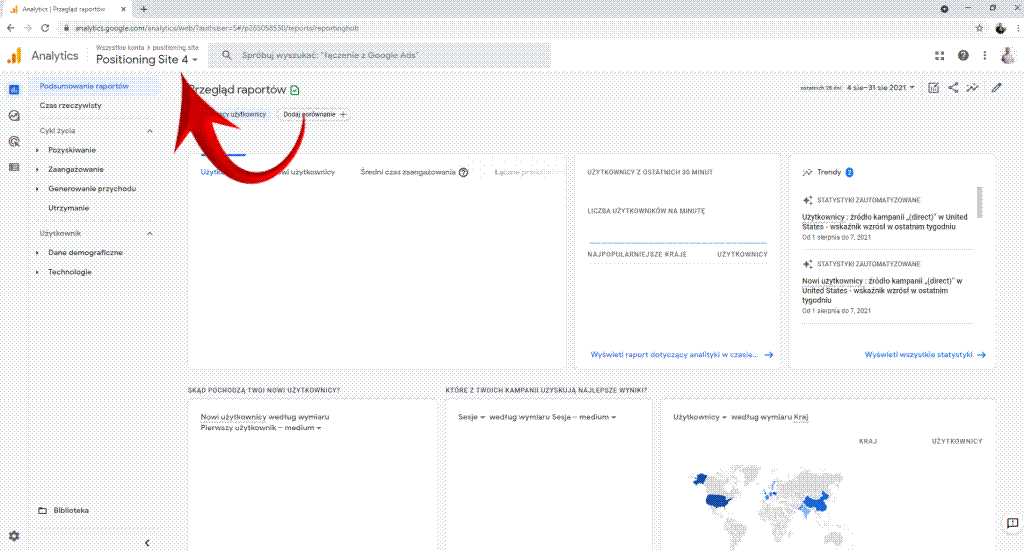1024x551 pixels.
Task: Click the Google account avatar
Action: click(1008, 55)
